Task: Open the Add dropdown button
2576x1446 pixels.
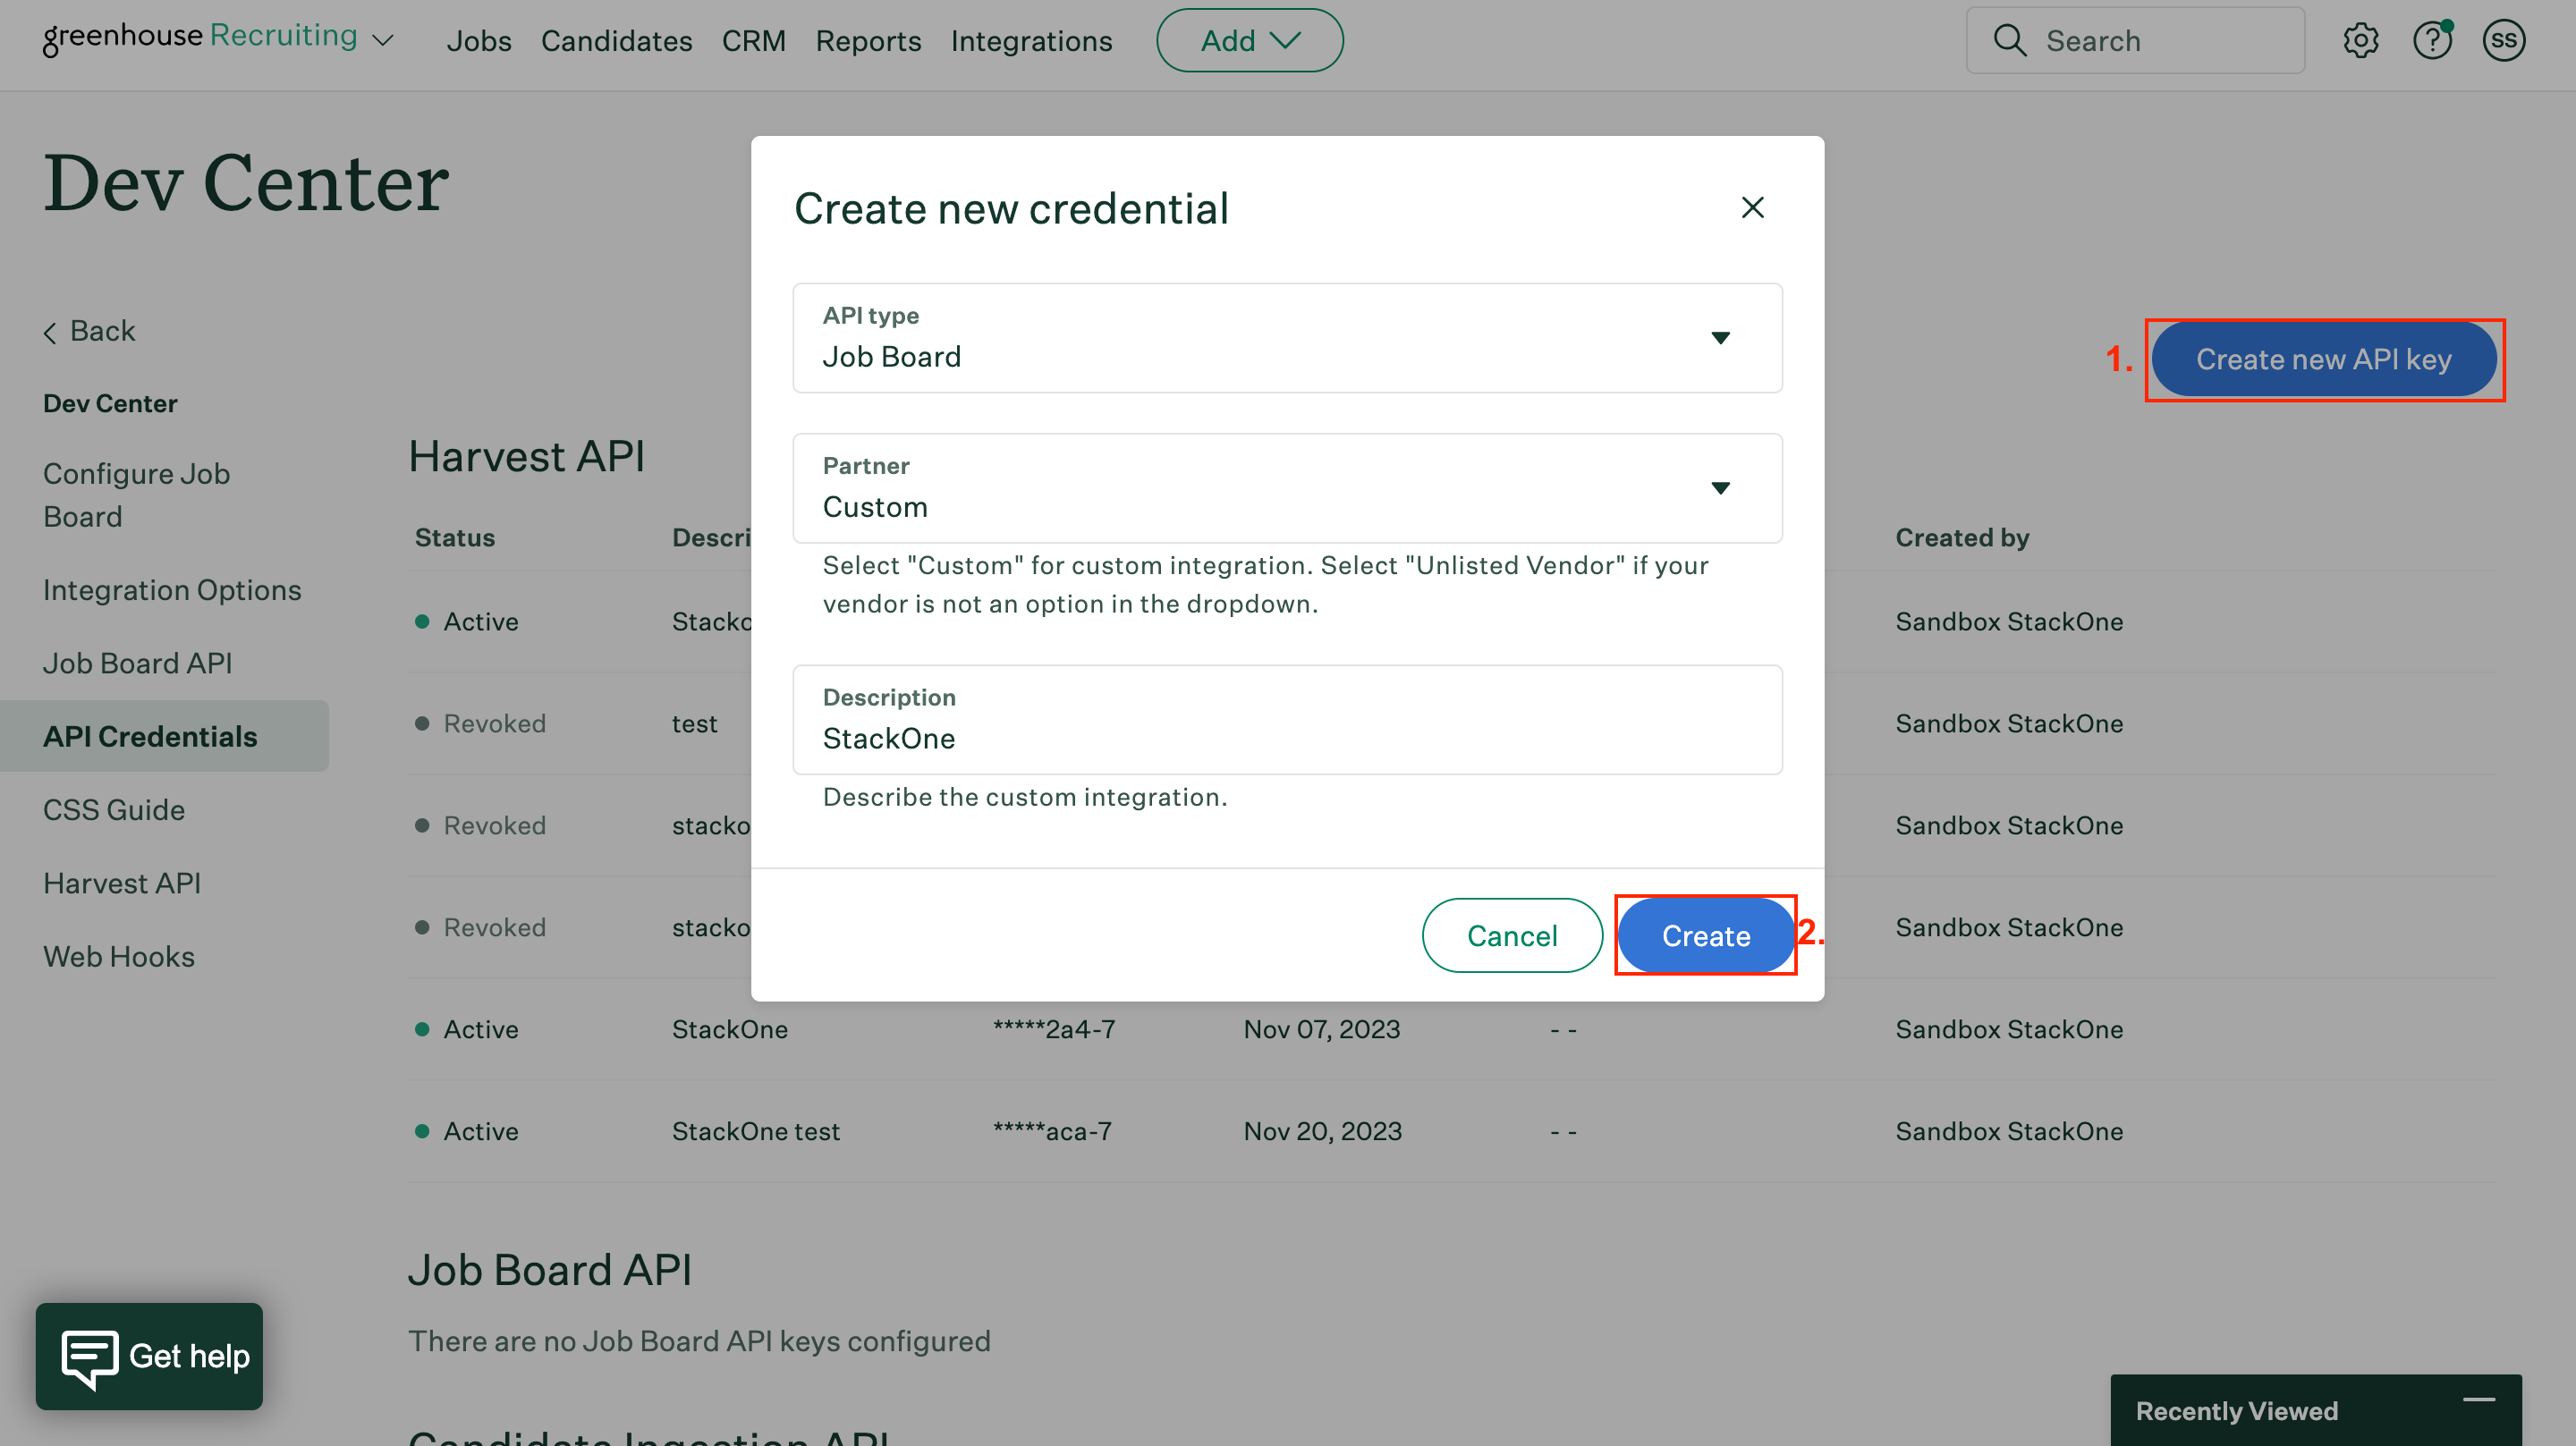Action: 1249,41
